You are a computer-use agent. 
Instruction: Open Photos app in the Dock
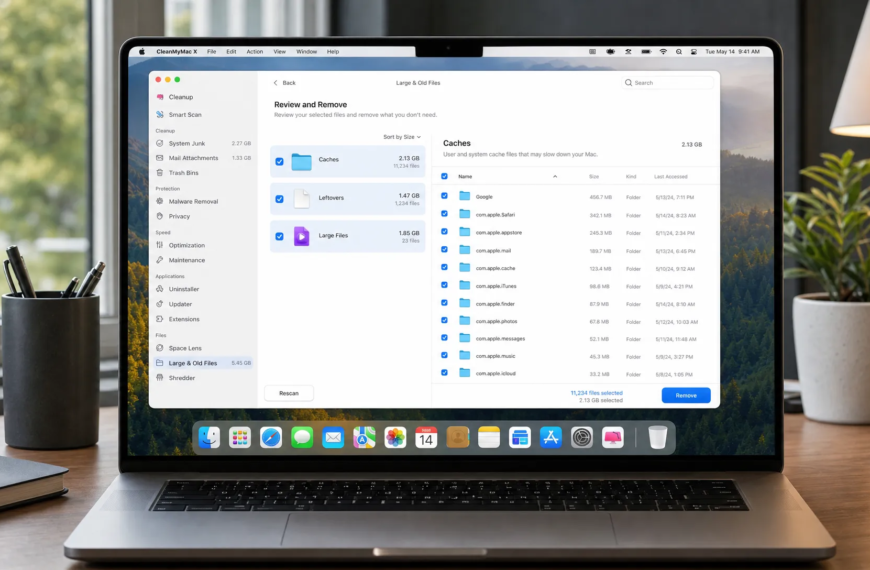(x=395, y=438)
